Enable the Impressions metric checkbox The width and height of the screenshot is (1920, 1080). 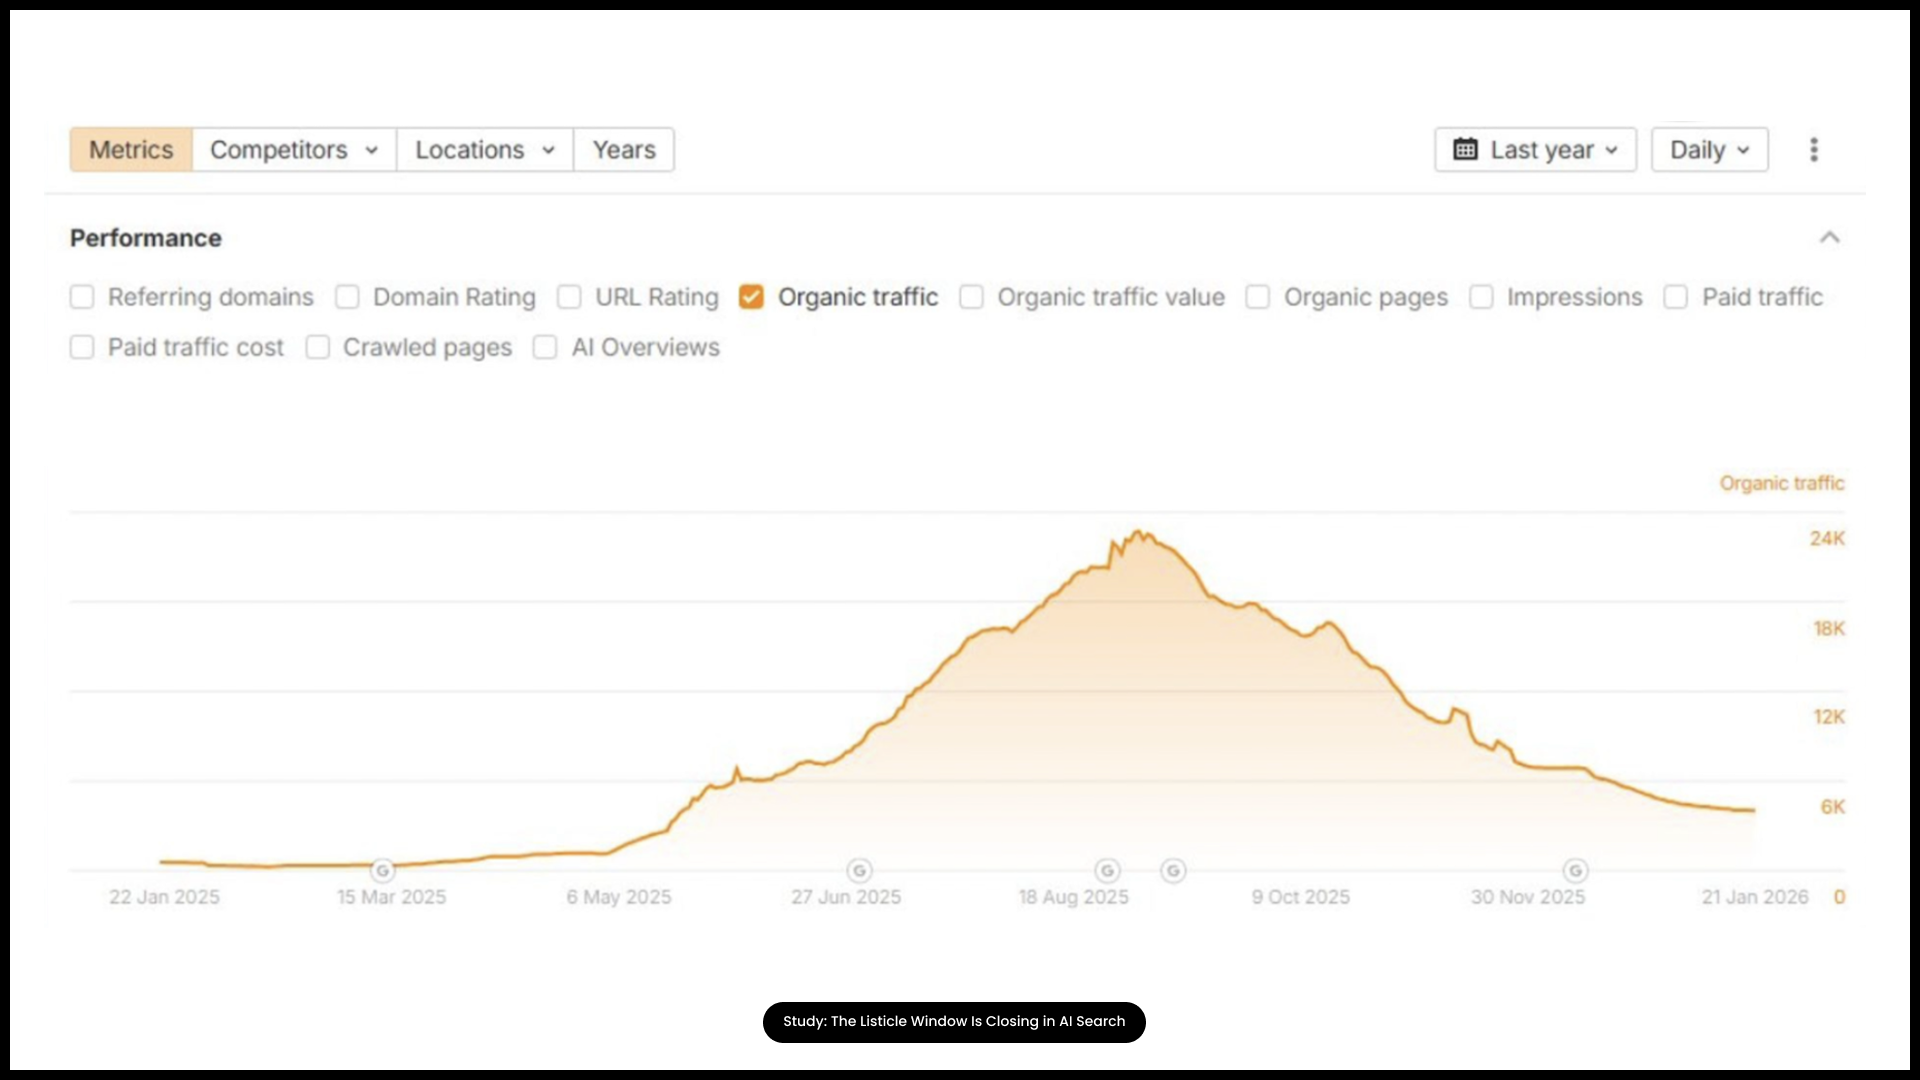[1481, 297]
